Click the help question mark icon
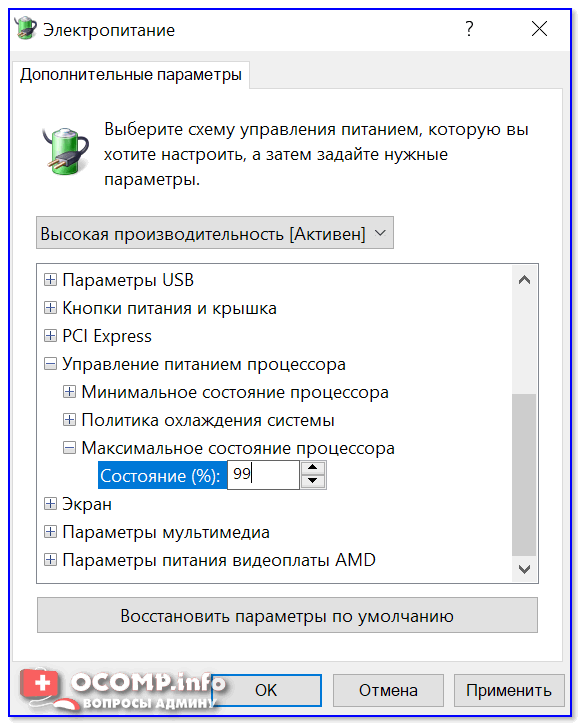 click(469, 29)
